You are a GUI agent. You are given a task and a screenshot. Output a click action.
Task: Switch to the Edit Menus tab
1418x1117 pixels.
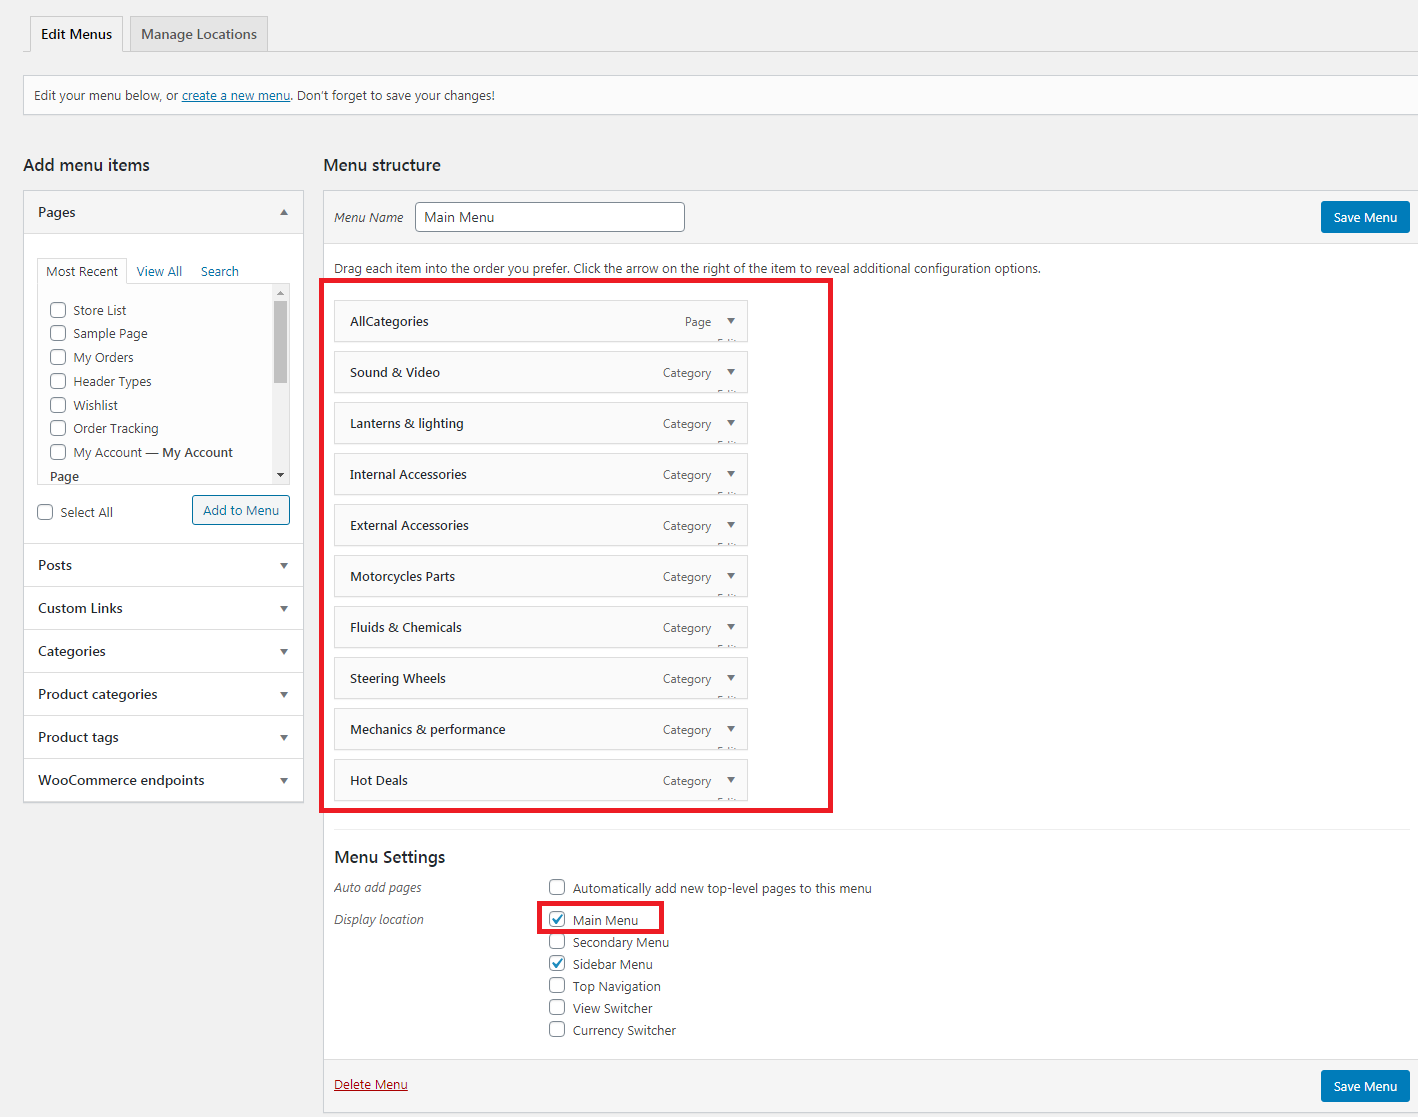76,34
